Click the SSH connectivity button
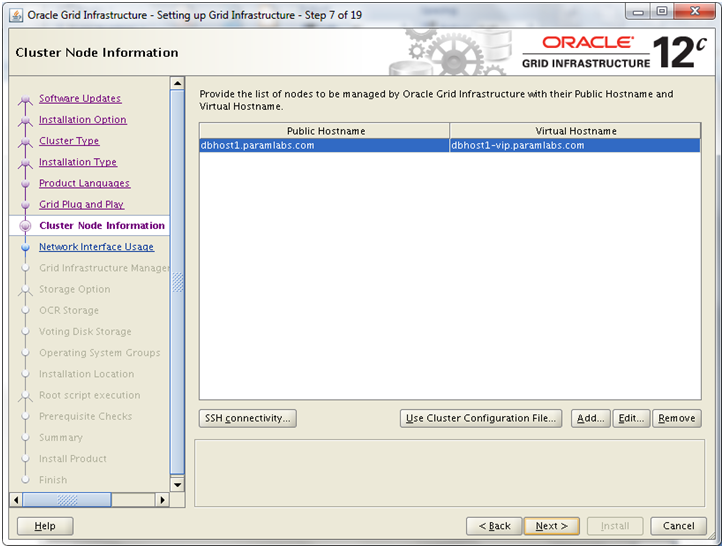The image size is (724, 548). [x=248, y=418]
